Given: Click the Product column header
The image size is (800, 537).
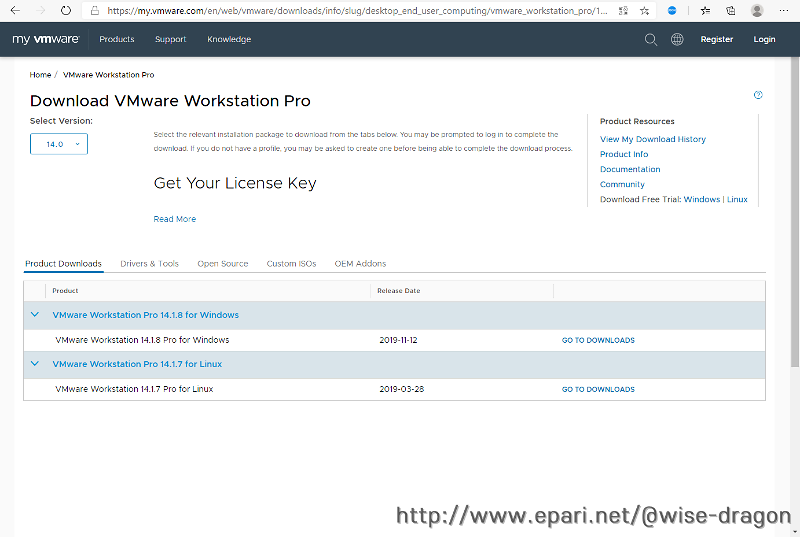Looking at the screenshot, I should click(65, 291).
